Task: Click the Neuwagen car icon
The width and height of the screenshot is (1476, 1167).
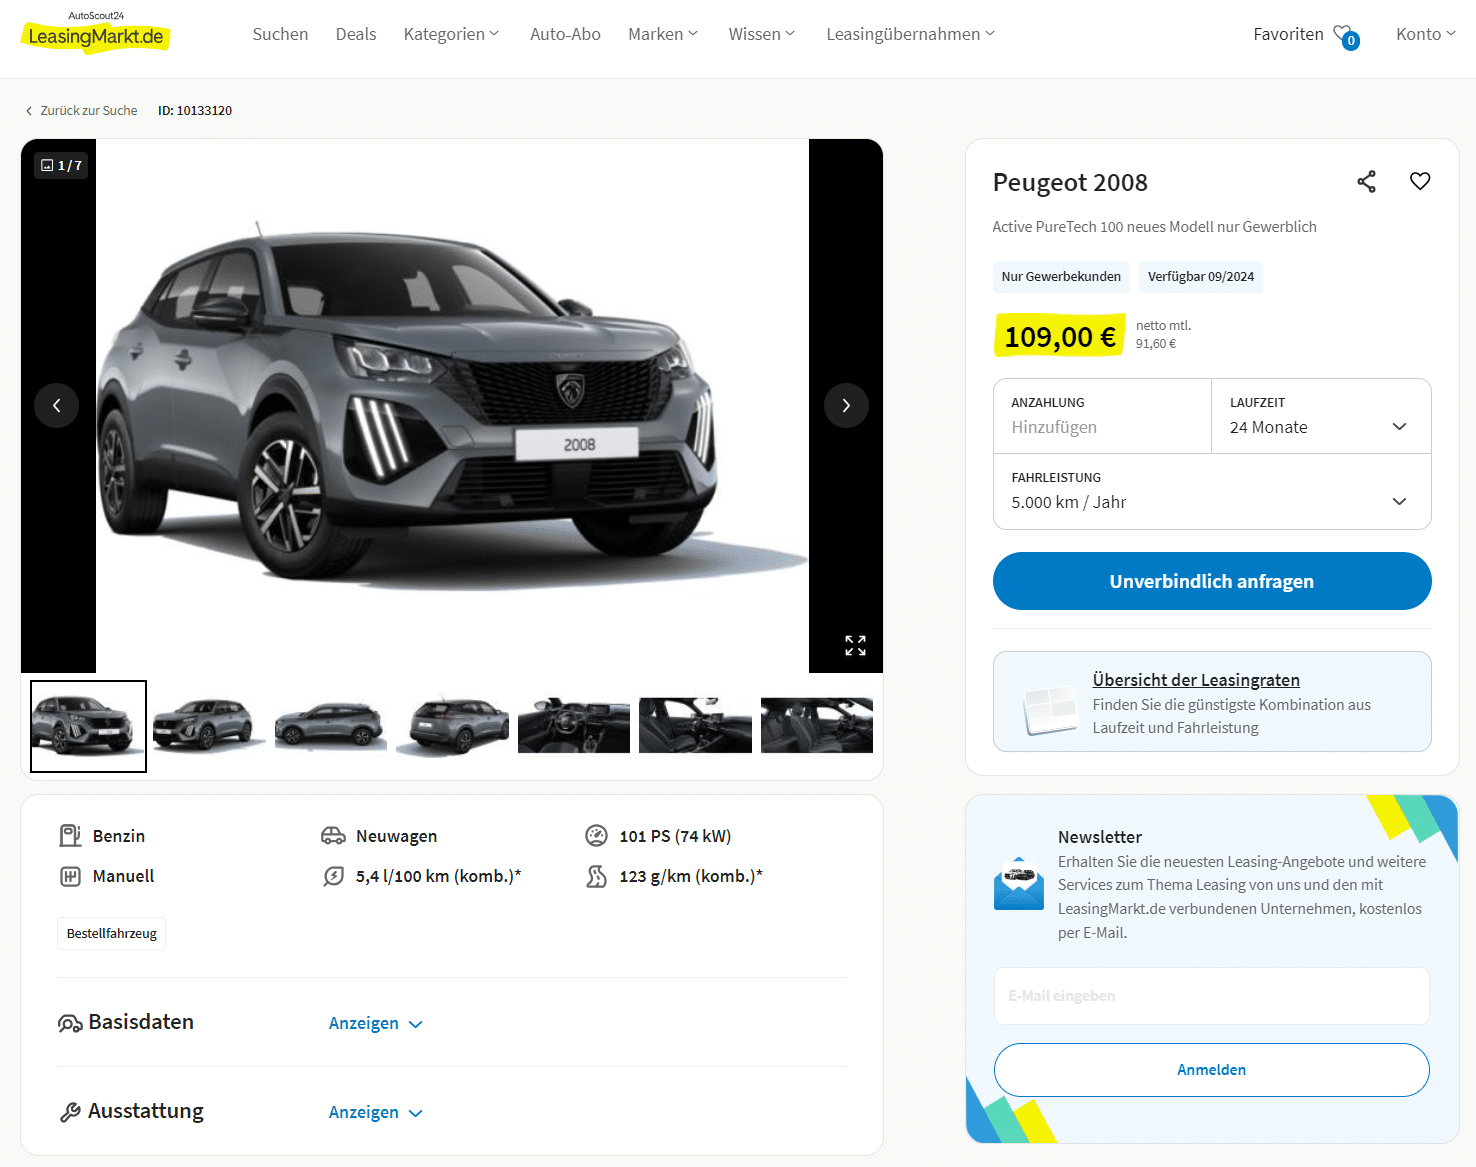Action: coord(333,835)
